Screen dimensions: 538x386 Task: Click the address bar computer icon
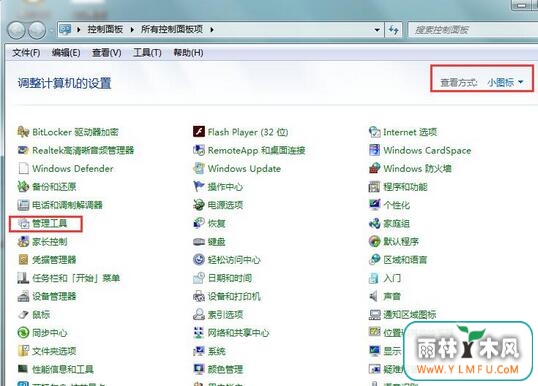[x=65, y=30]
